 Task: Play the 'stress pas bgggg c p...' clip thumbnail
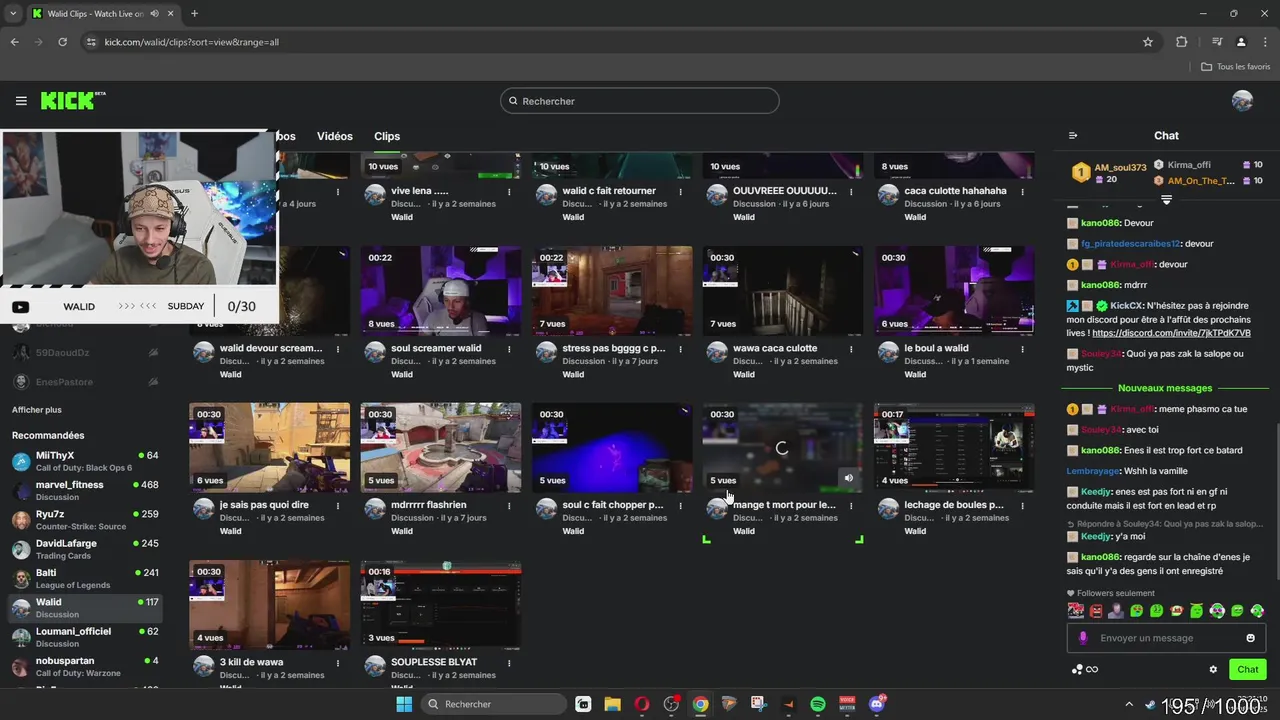pos(612,291)
